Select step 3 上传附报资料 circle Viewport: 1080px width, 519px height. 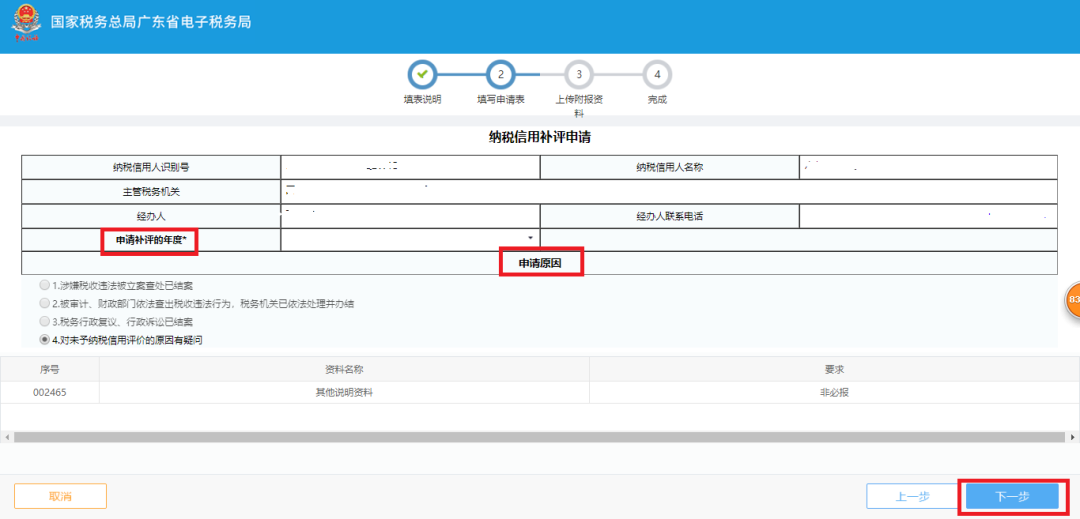coord(579,74)
